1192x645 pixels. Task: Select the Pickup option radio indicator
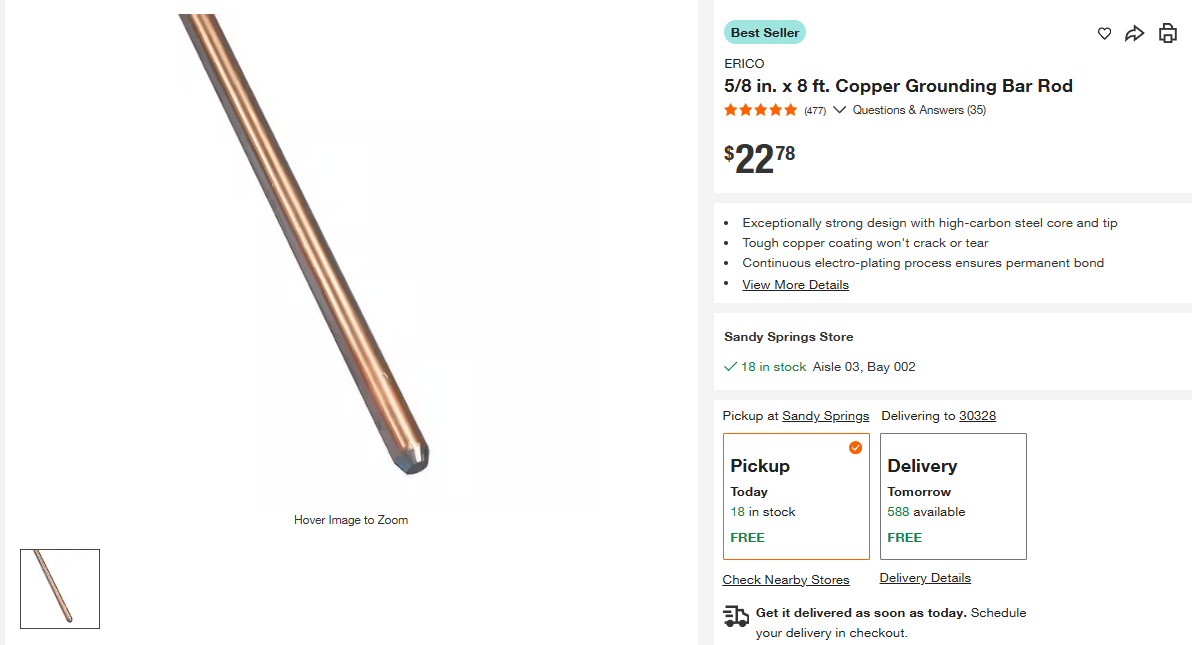coord(855,448)
